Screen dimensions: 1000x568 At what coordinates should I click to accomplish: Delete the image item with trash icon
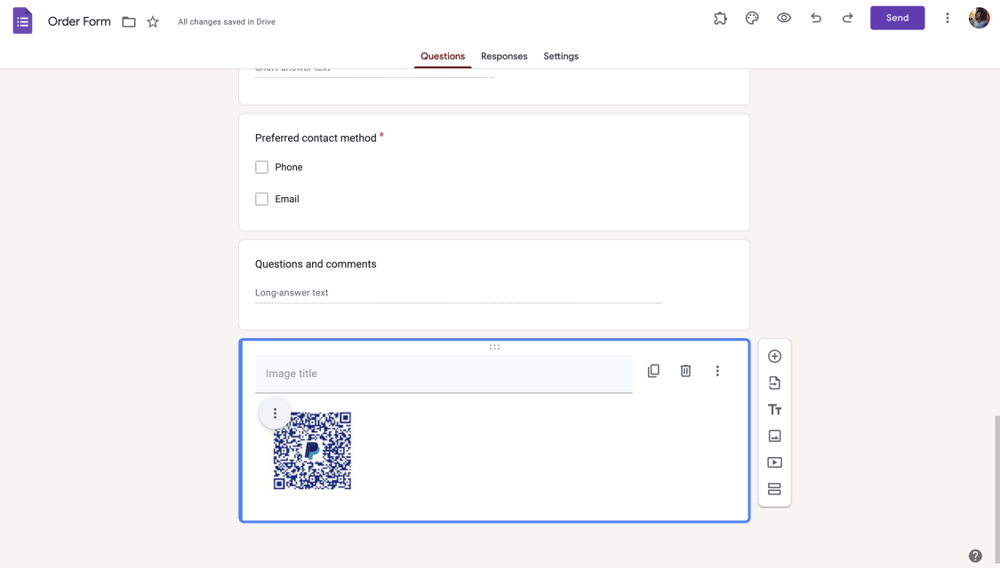point(685,371)
